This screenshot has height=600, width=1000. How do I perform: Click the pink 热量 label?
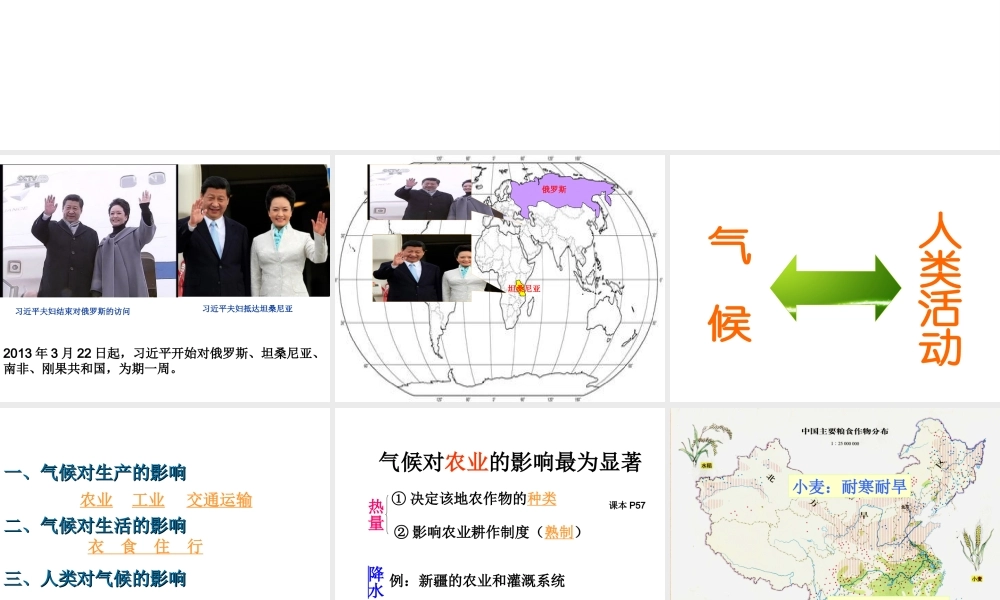point(376,515)
